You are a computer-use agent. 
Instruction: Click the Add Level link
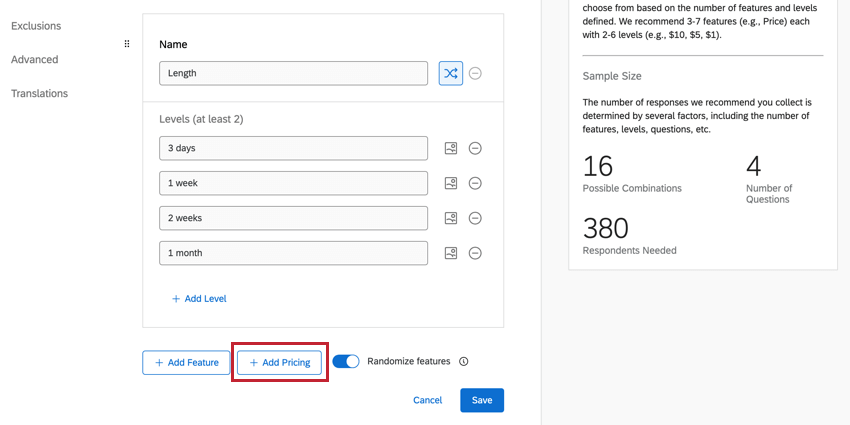[x=199, y=298]
